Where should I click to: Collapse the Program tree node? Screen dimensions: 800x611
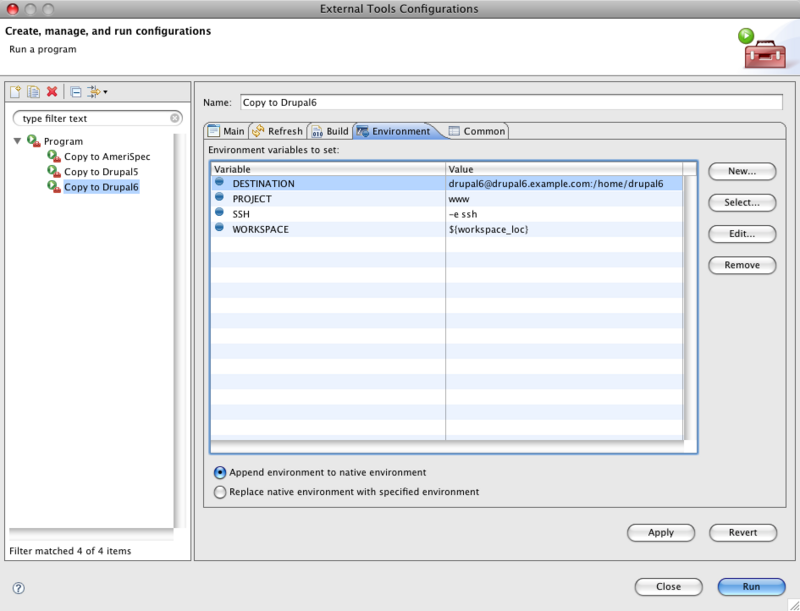point(18,141)
